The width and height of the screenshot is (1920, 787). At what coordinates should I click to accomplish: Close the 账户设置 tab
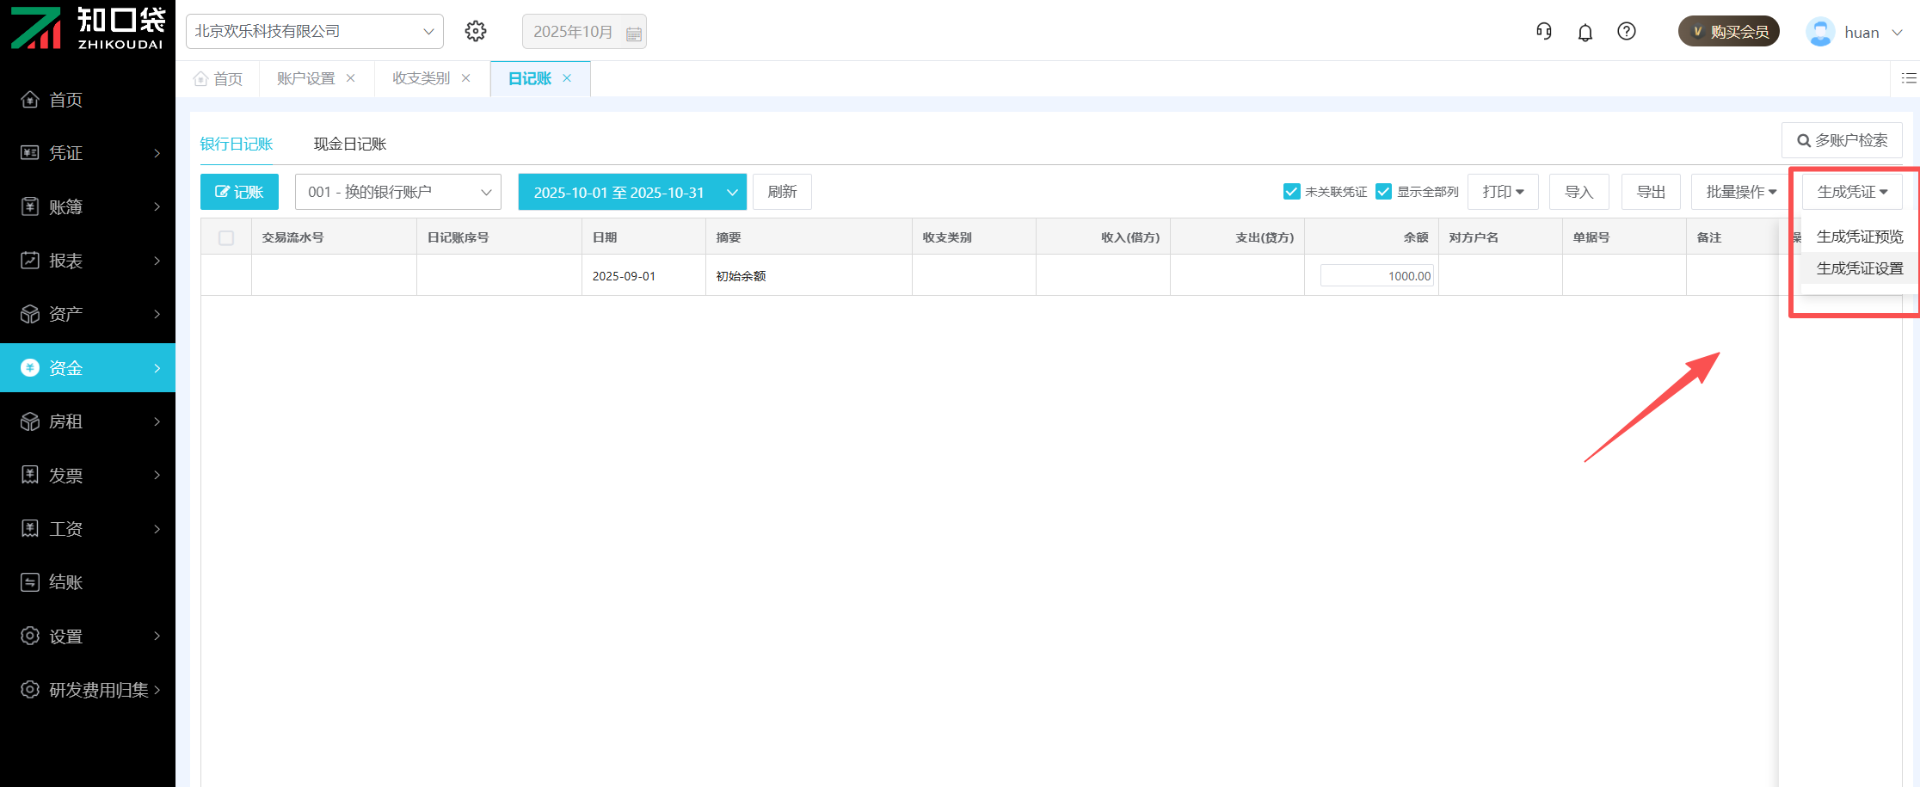[351, 78]
